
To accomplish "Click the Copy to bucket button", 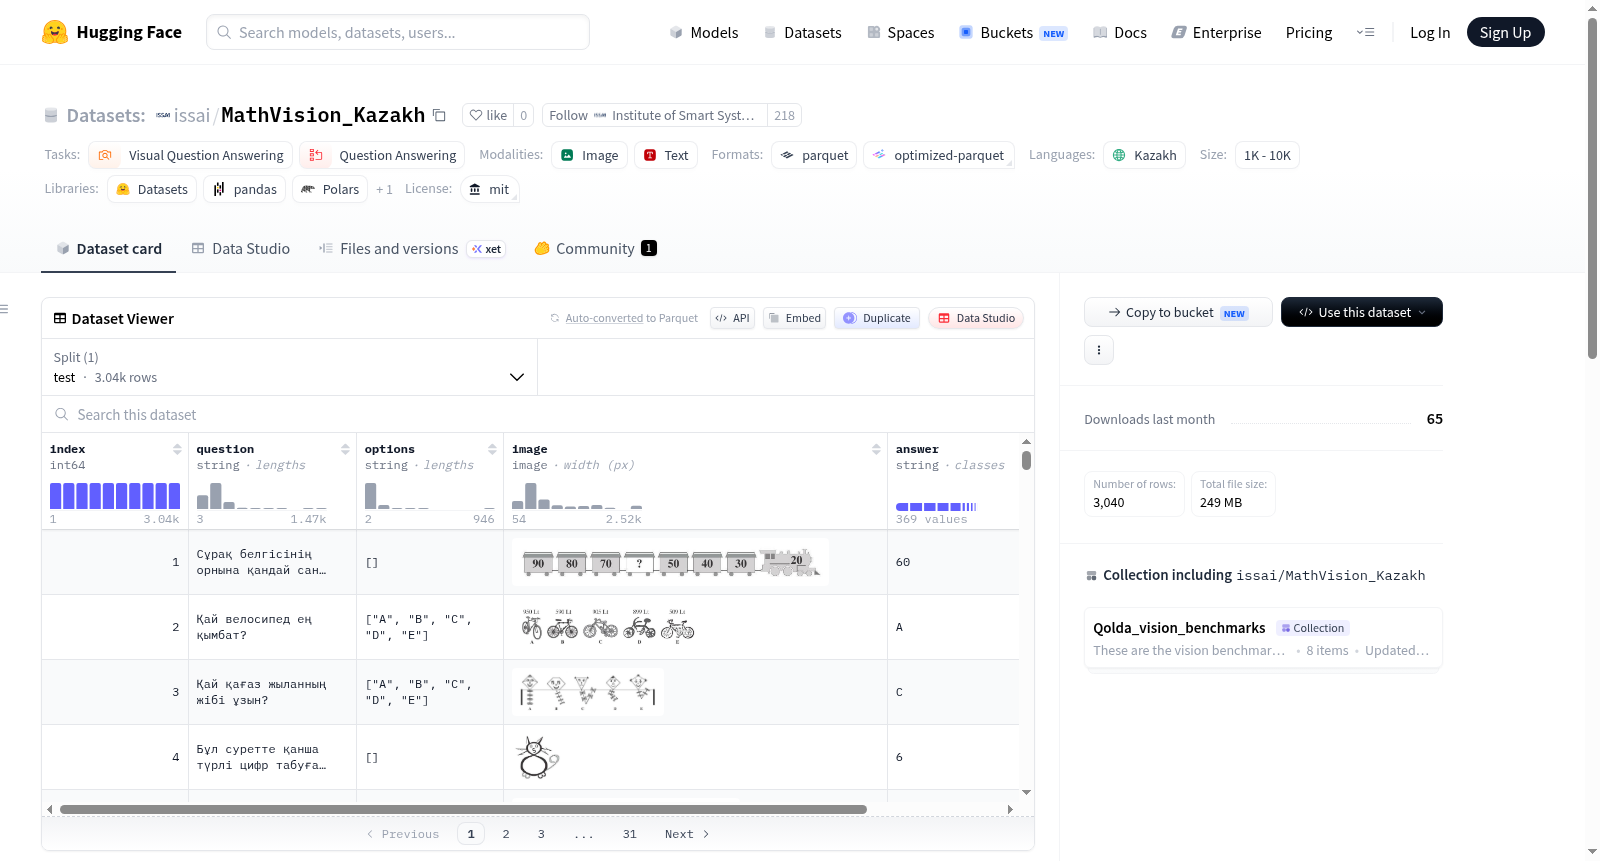I will pyautogui.click(x=1178, y=312).
